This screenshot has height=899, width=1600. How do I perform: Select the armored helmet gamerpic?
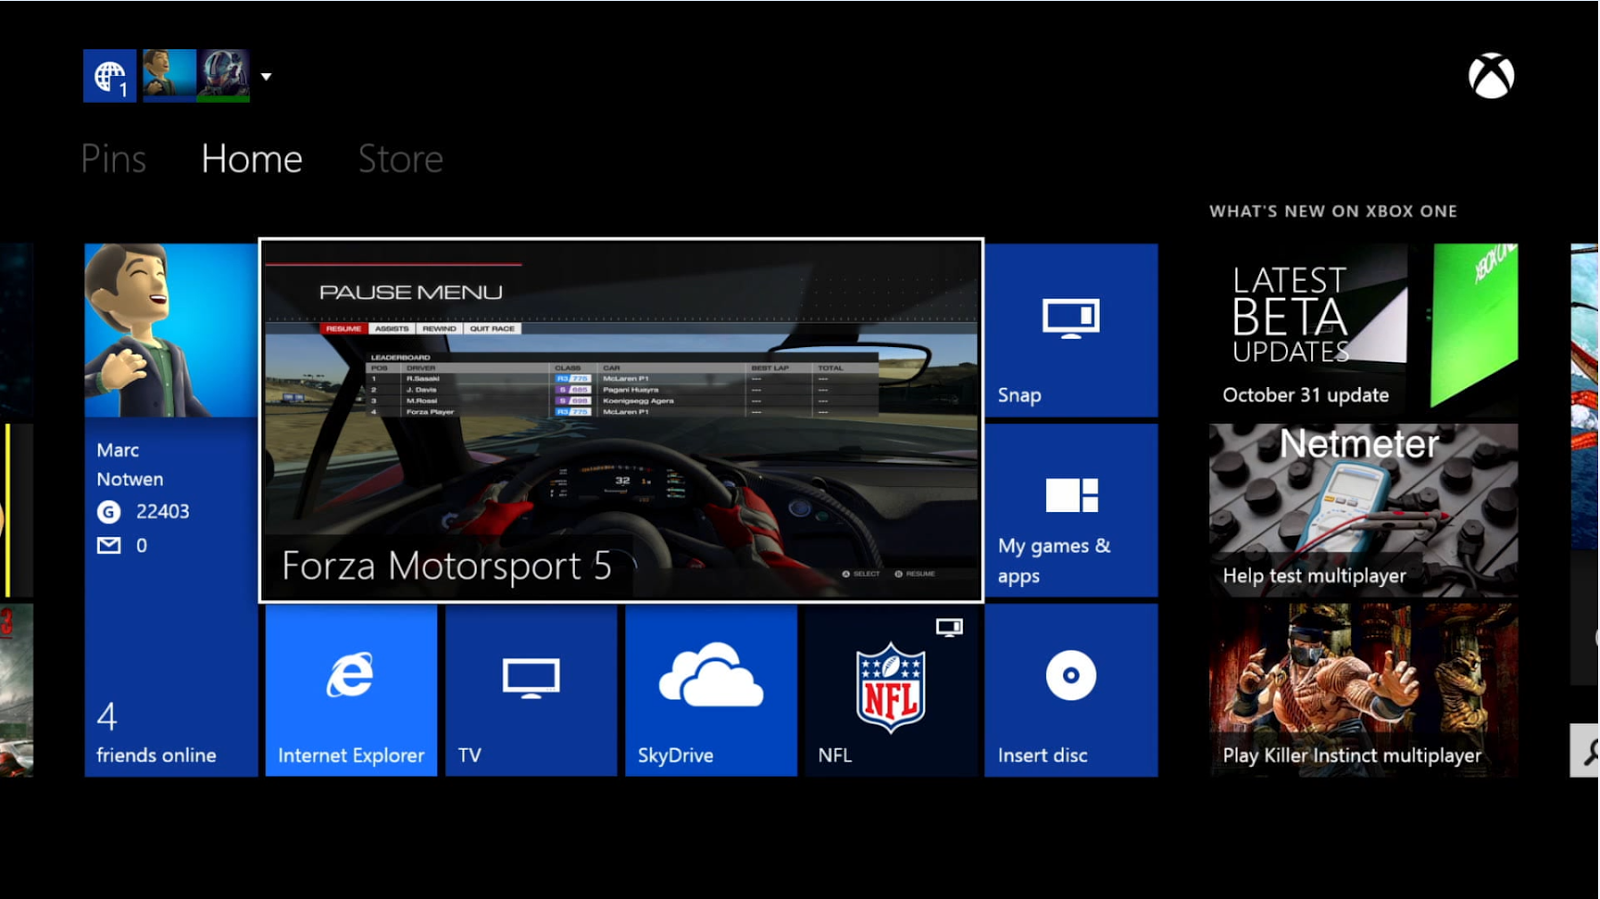(x=223, y=75)
